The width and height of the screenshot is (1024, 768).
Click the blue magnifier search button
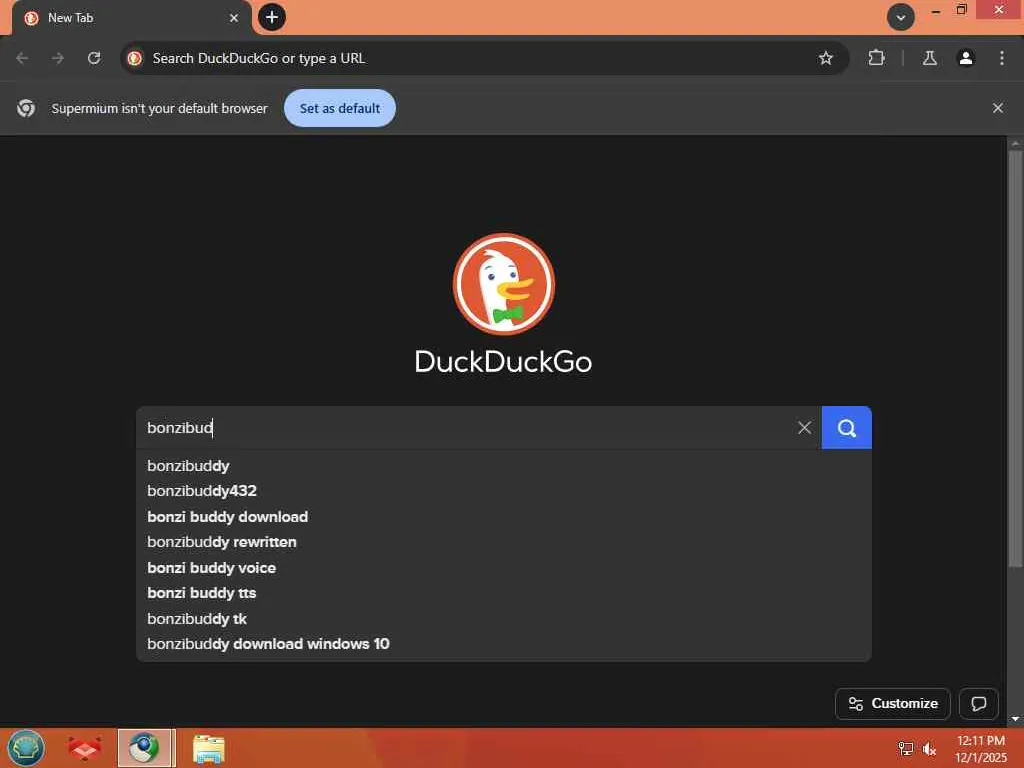click(846, 428)
